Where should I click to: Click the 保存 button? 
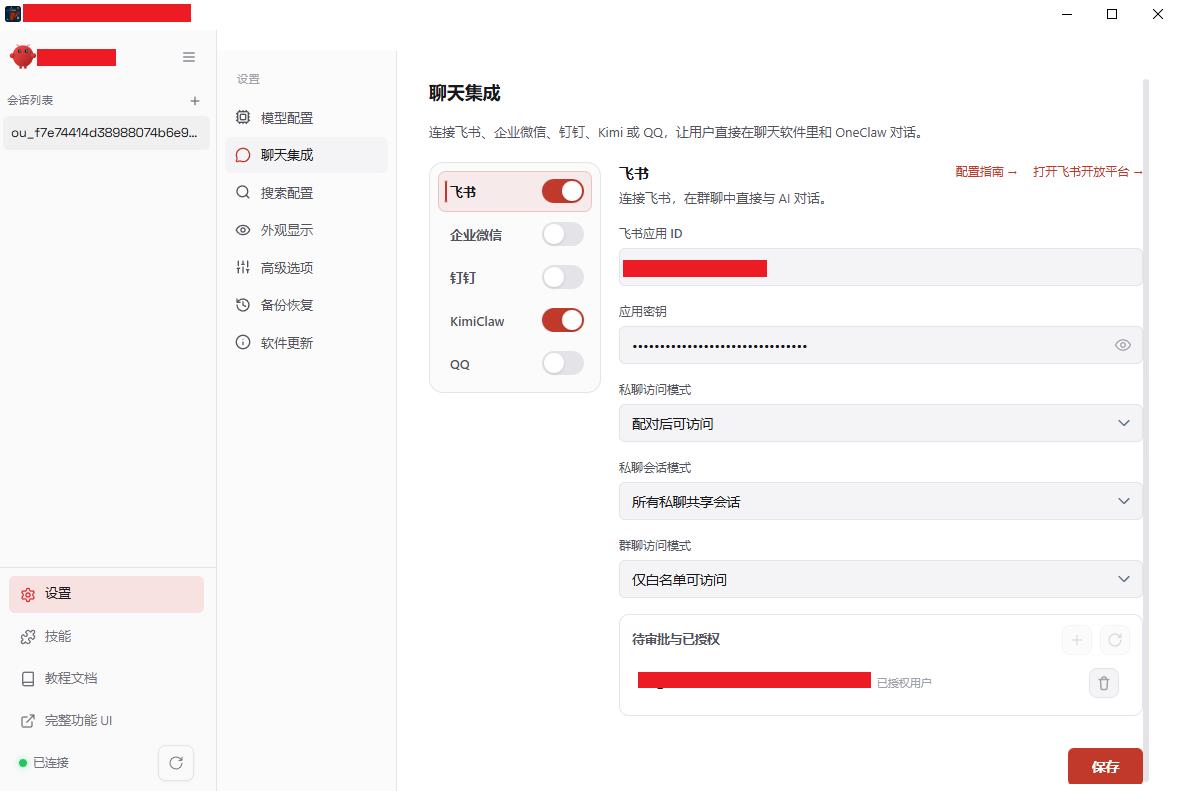(x=1104, y=767)
